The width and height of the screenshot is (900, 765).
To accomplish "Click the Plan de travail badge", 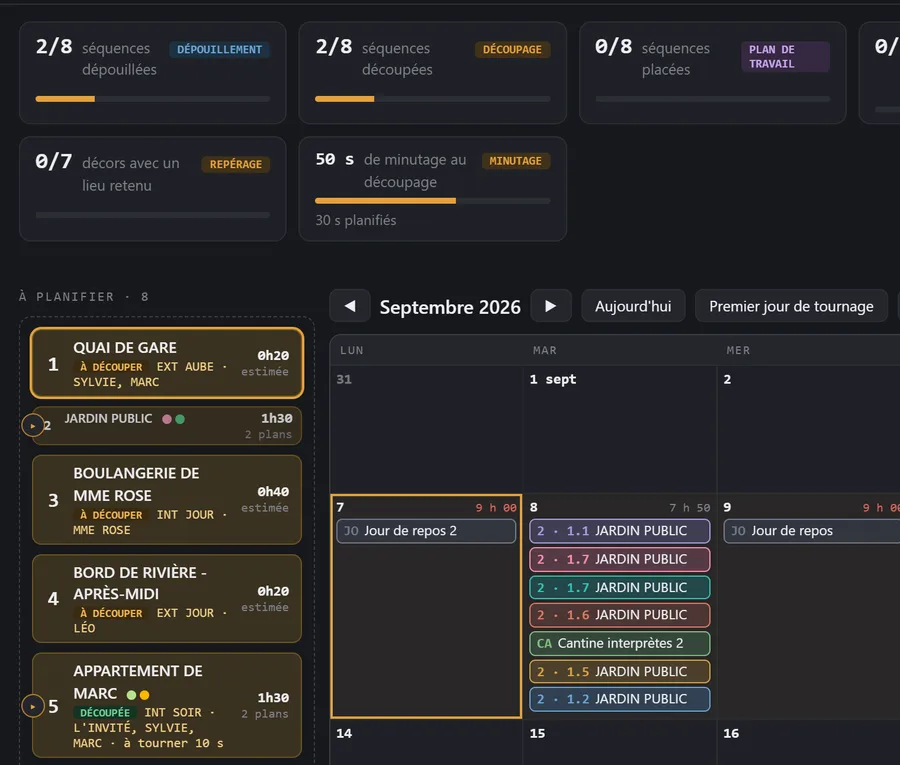I will click(785, 57).
